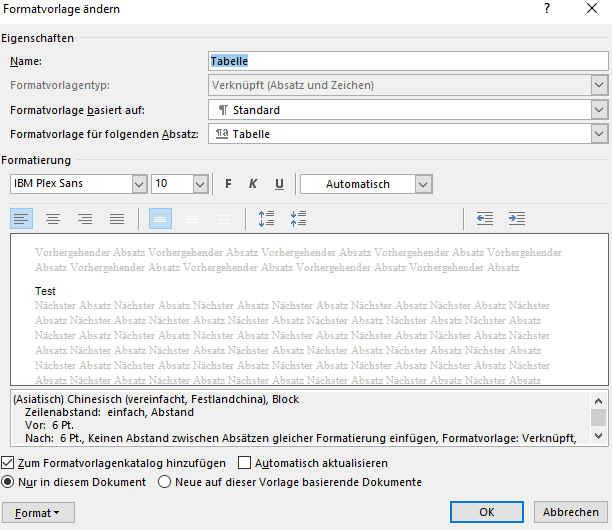Click the font size value 10
This screenshot has height=530, width=612.
(x=172, y=184)
